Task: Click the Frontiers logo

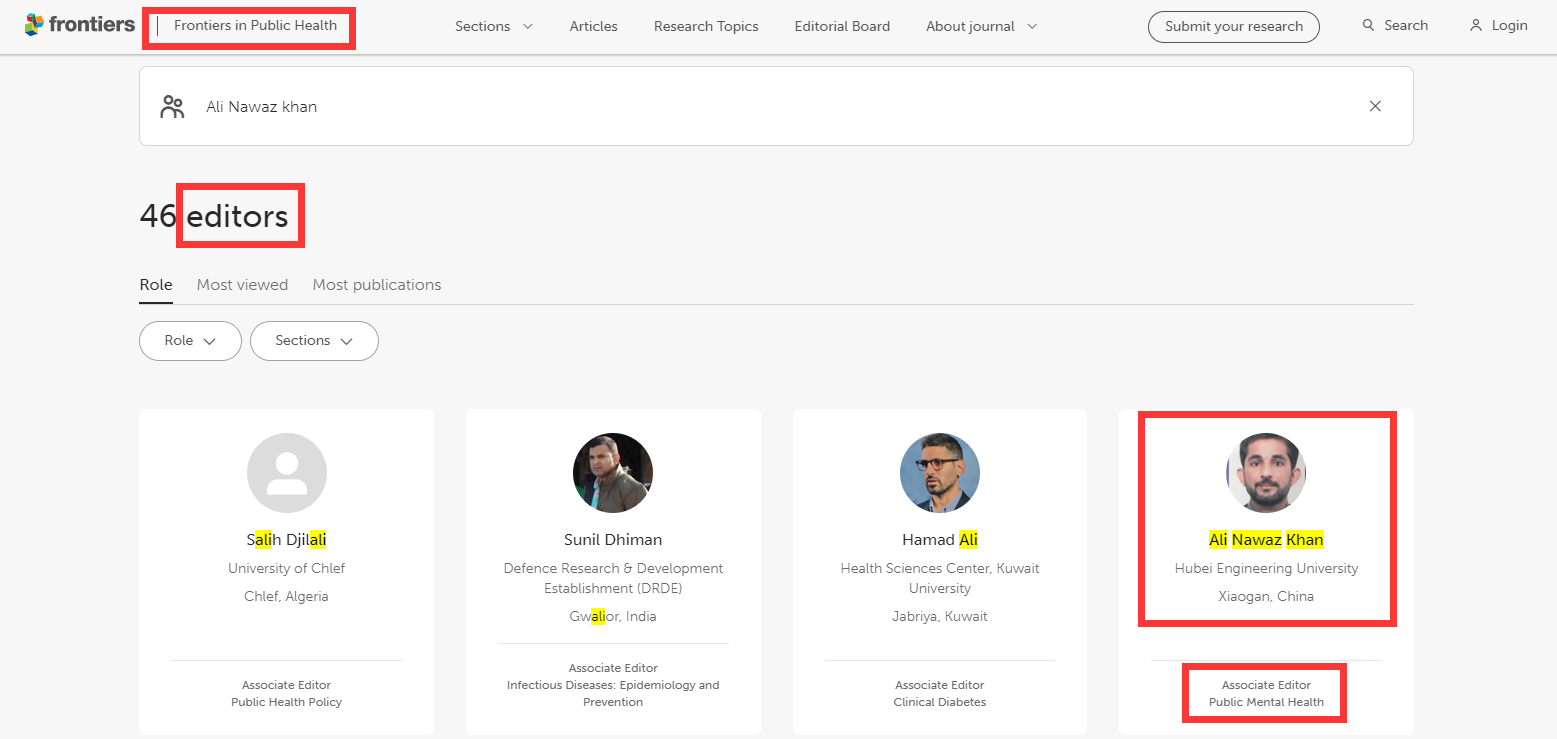Action: pos(79,25)
